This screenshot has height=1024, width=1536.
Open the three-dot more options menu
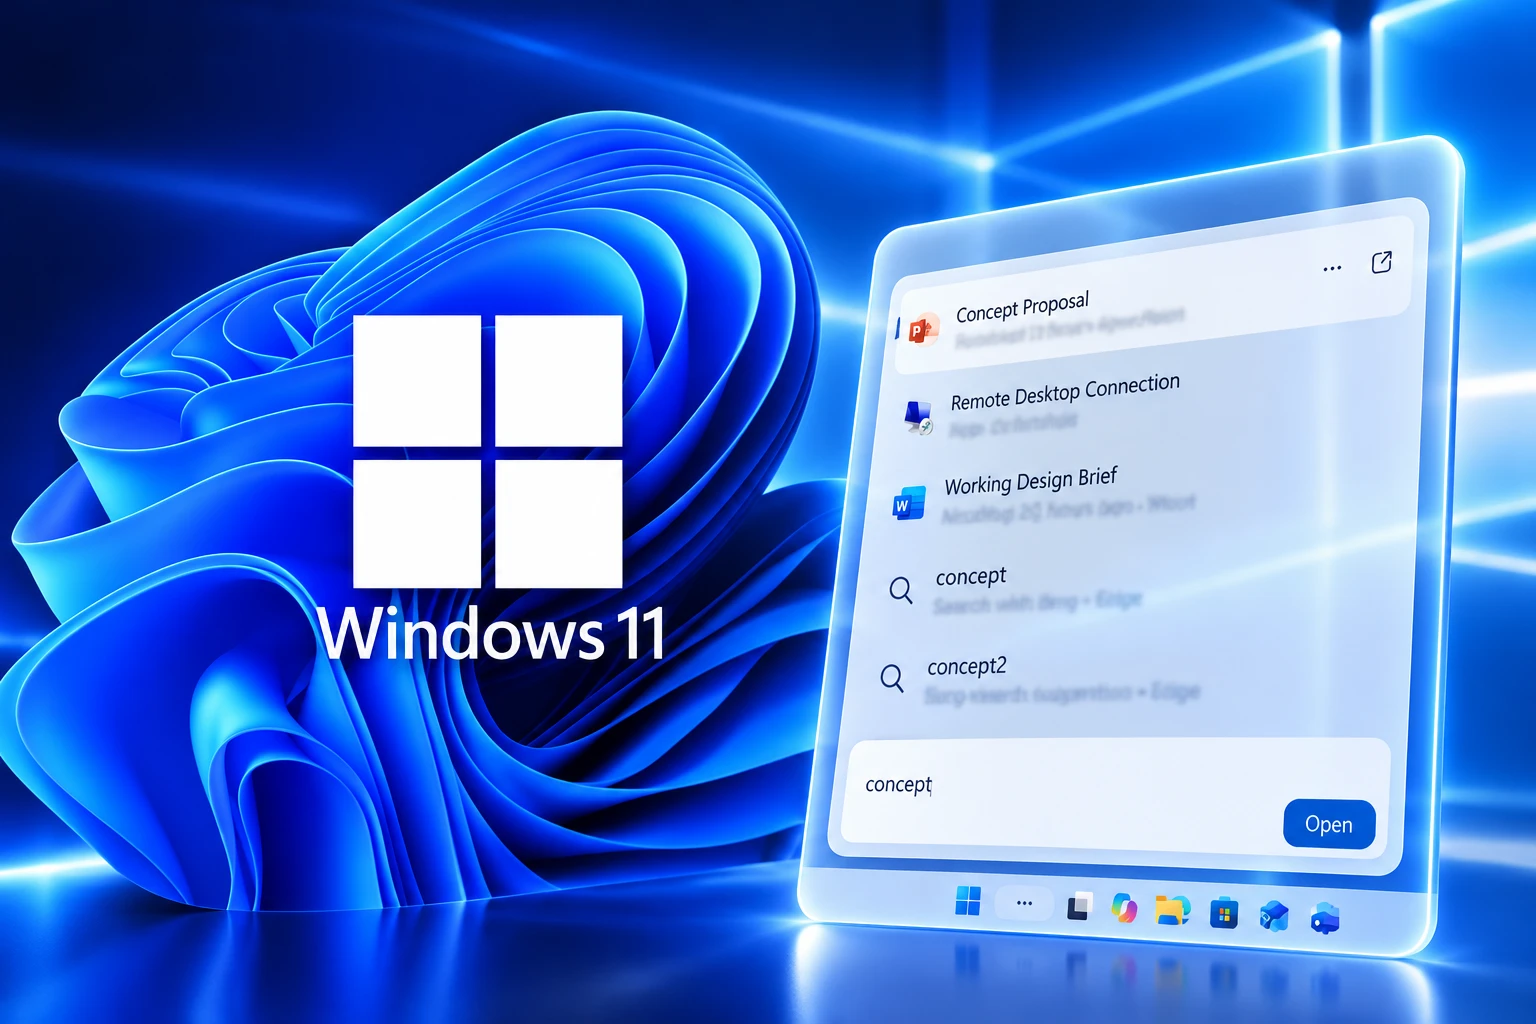pos(1332,268)
